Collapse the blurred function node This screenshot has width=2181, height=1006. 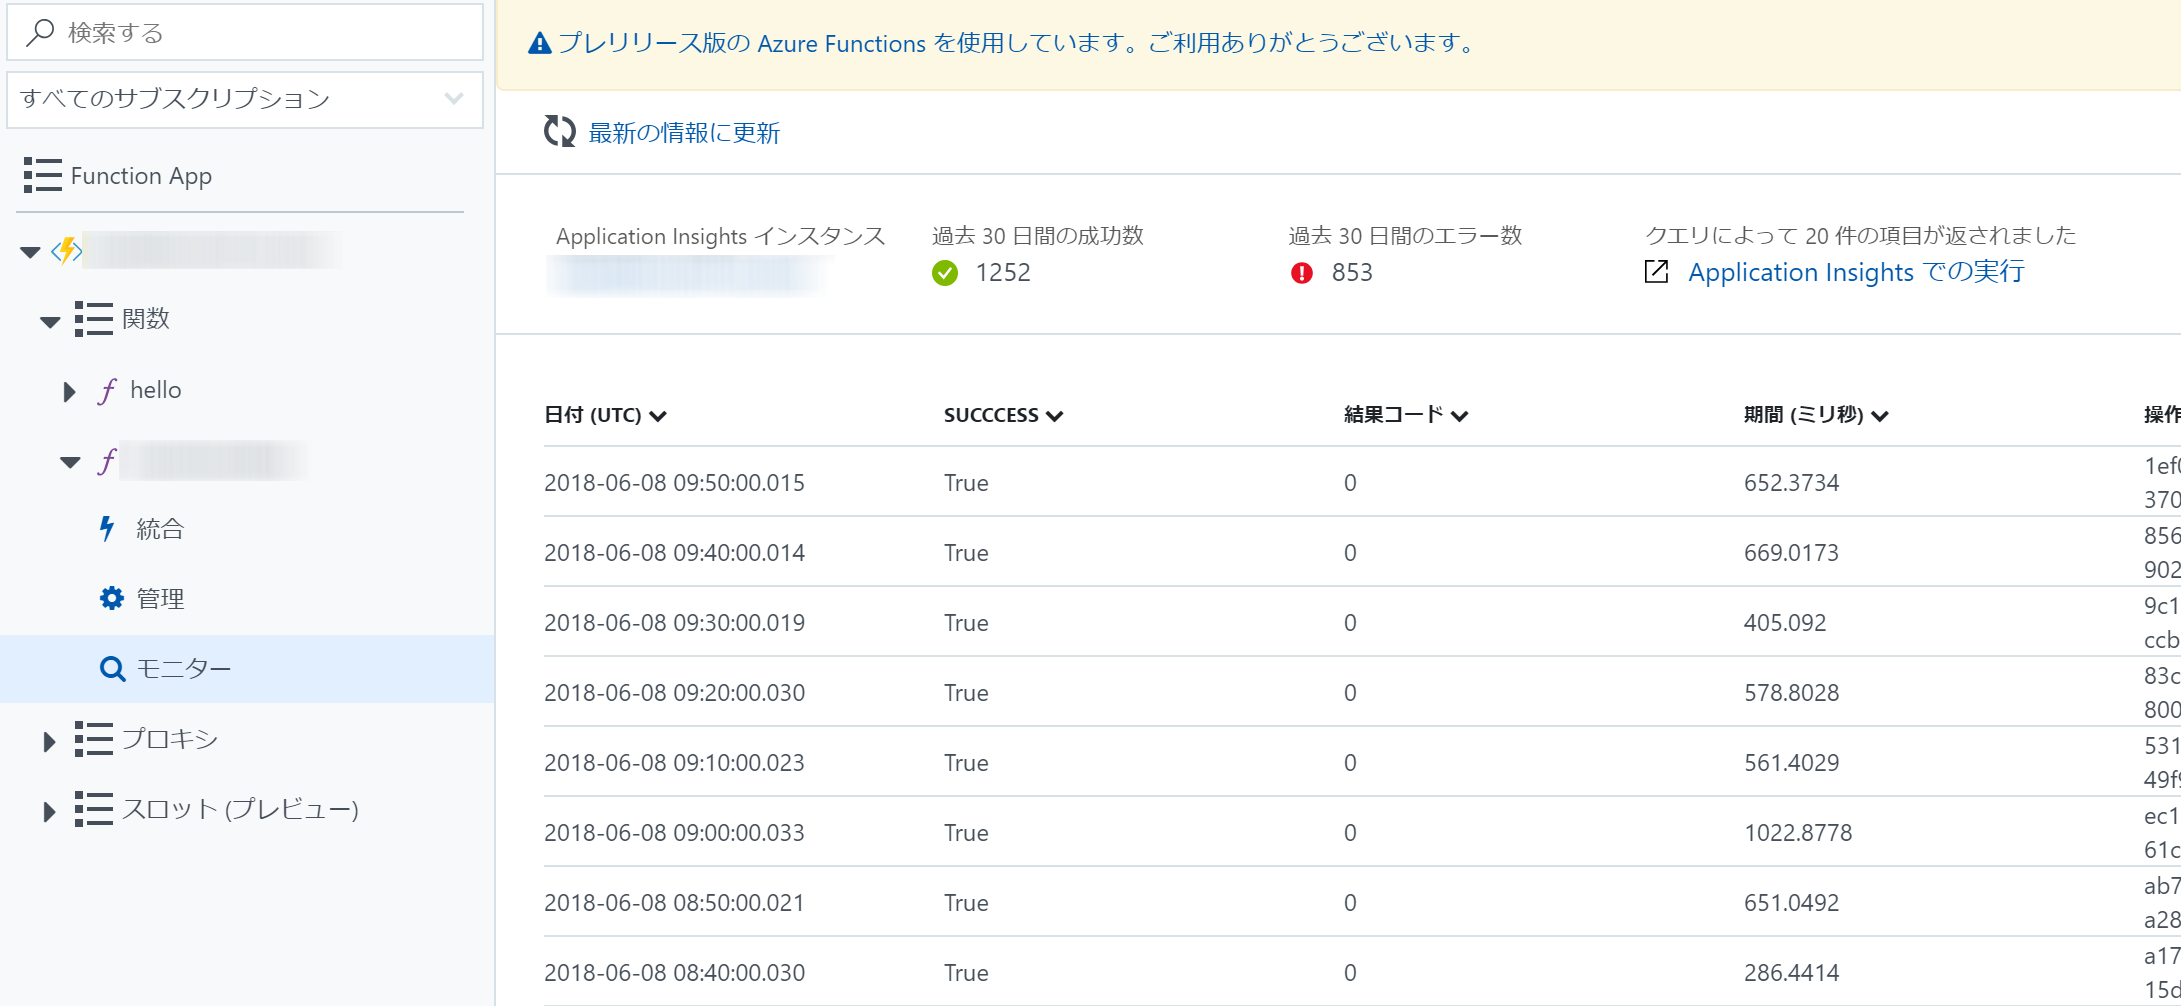(x=70, y=462)
